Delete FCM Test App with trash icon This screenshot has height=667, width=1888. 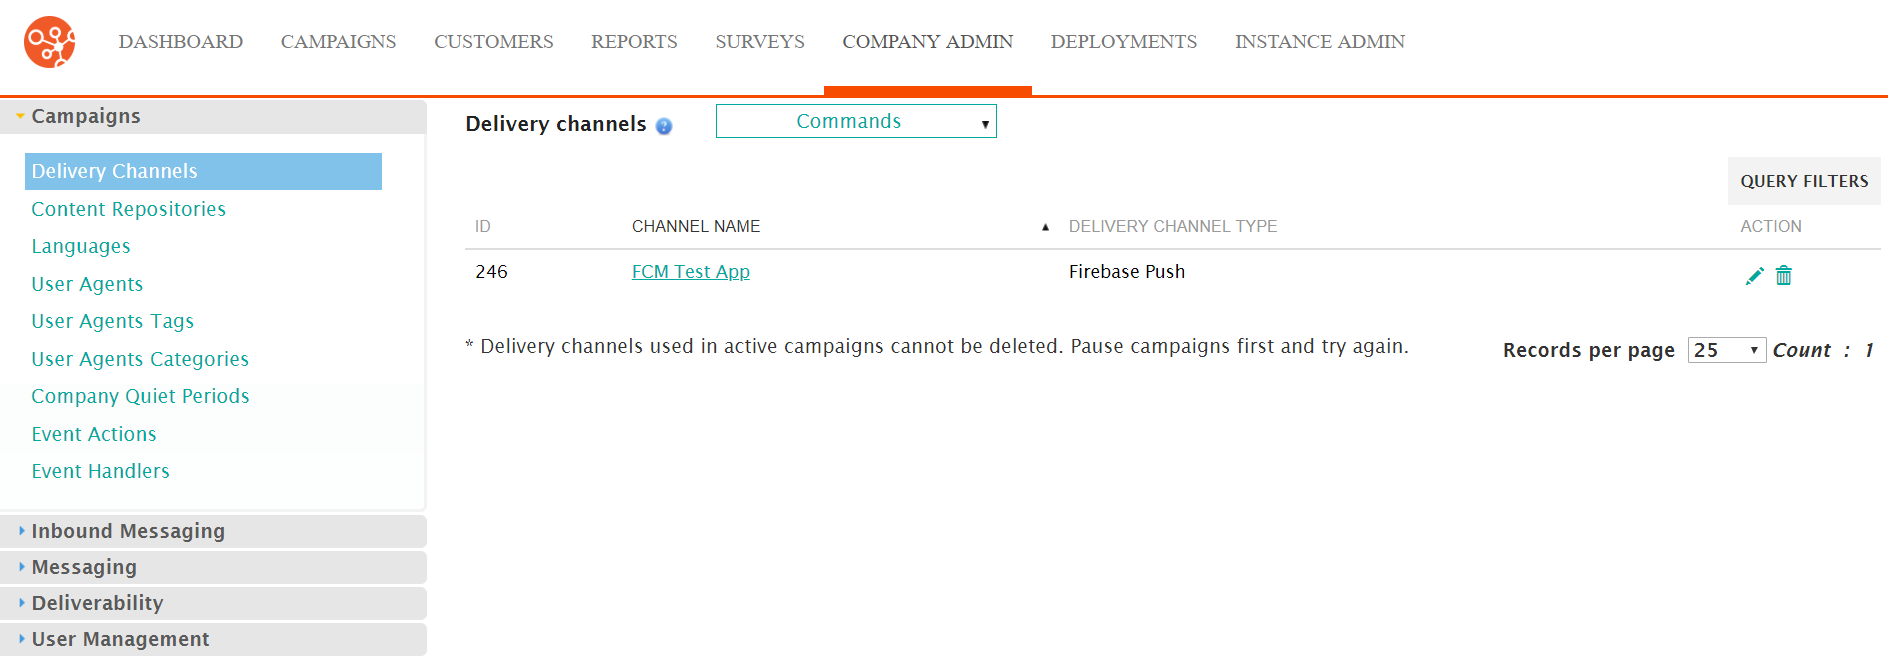1783,276
